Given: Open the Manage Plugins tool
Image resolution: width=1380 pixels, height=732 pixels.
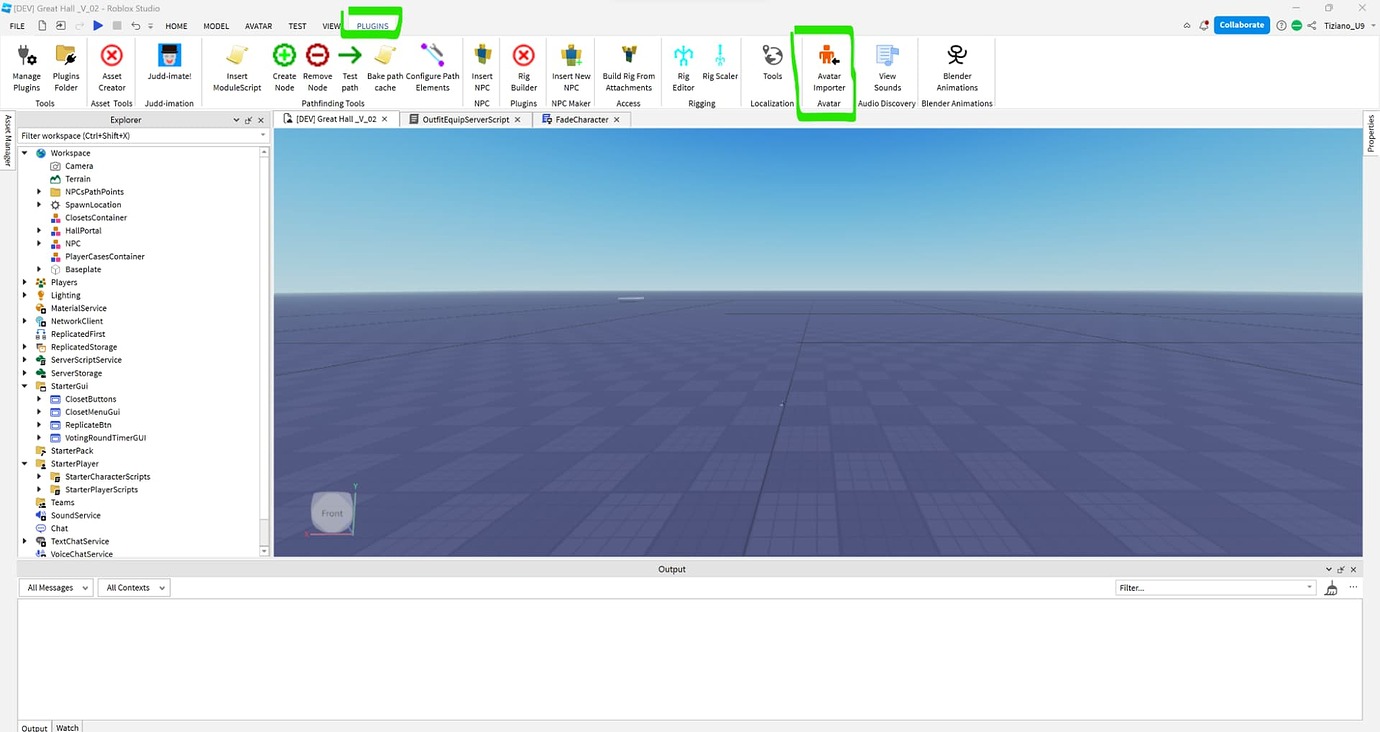Looking at the screenshot, I should pos(27,67).
